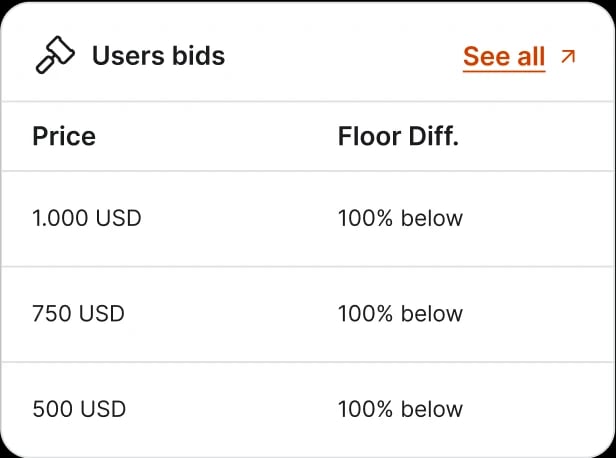Click the Users bids title
616x458 pixels.
point(158,56)
